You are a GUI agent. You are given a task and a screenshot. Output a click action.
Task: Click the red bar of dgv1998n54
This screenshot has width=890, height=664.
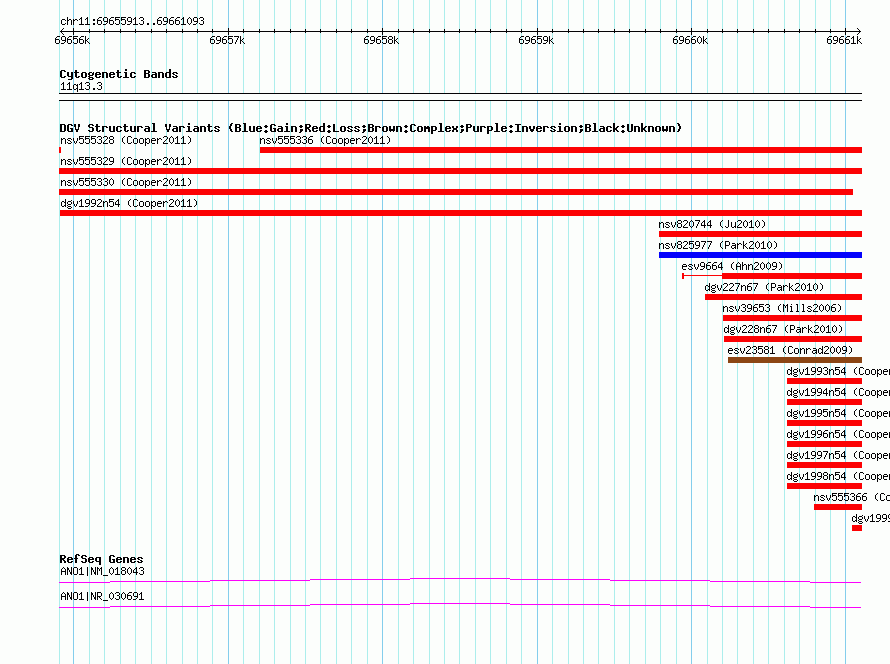[x=824, y=486]
